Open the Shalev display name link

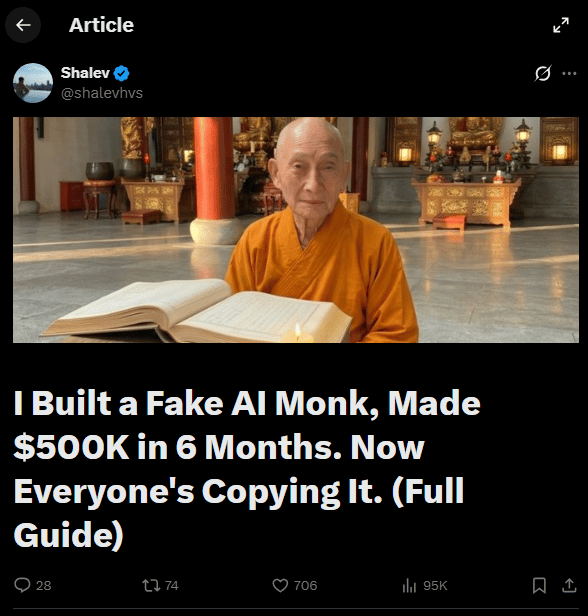[x=85, y=73]
